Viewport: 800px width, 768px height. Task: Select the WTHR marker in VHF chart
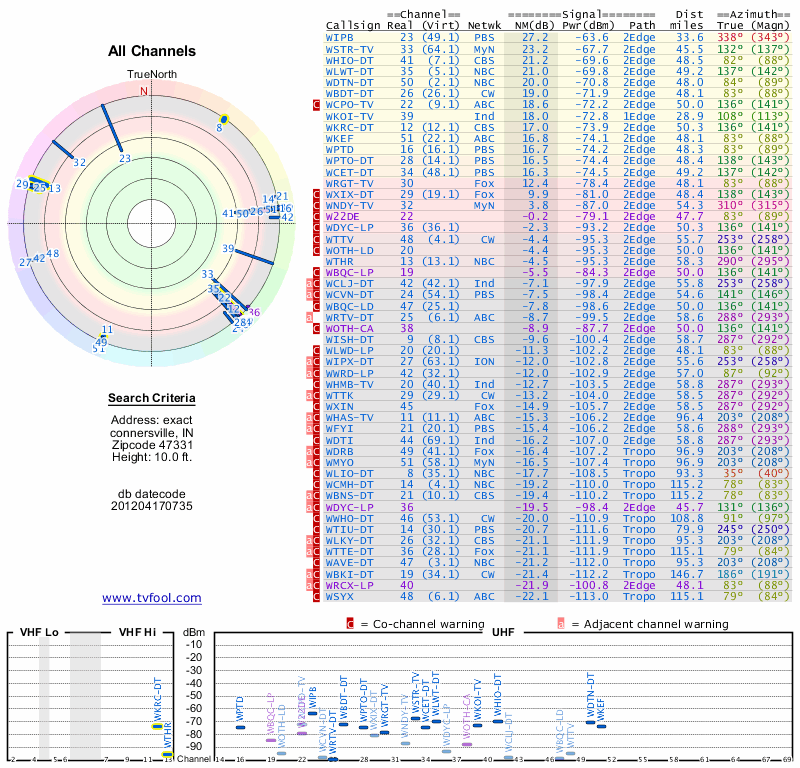pyautogui.click(x=167, y=754)
